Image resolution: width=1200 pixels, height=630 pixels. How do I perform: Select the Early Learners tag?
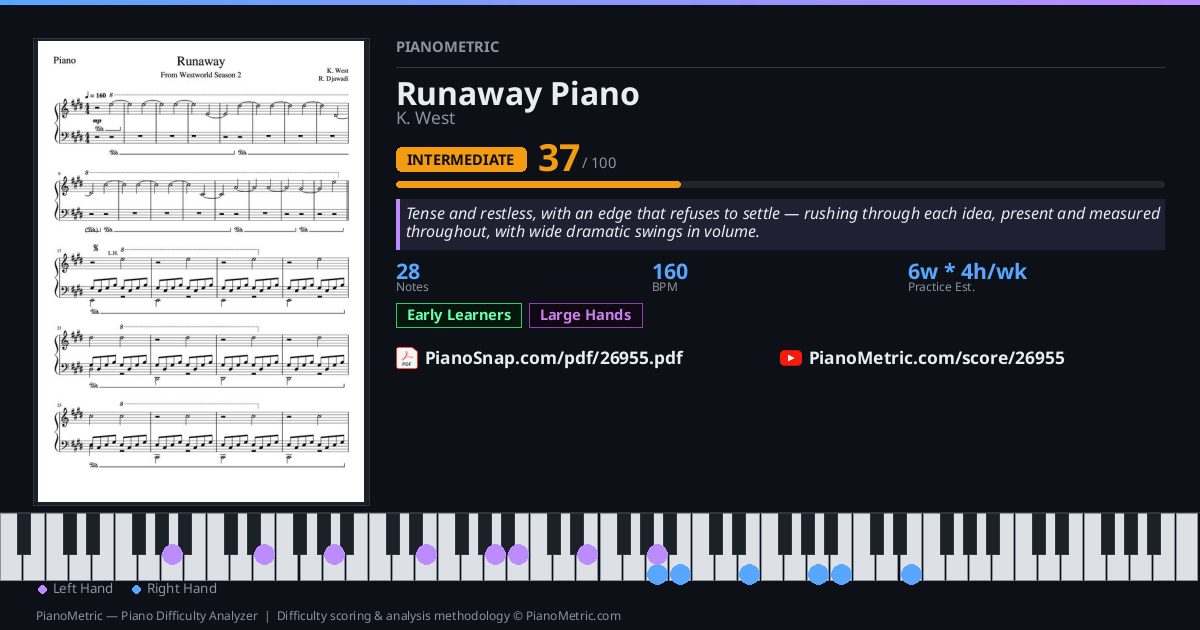click(459, 315)
